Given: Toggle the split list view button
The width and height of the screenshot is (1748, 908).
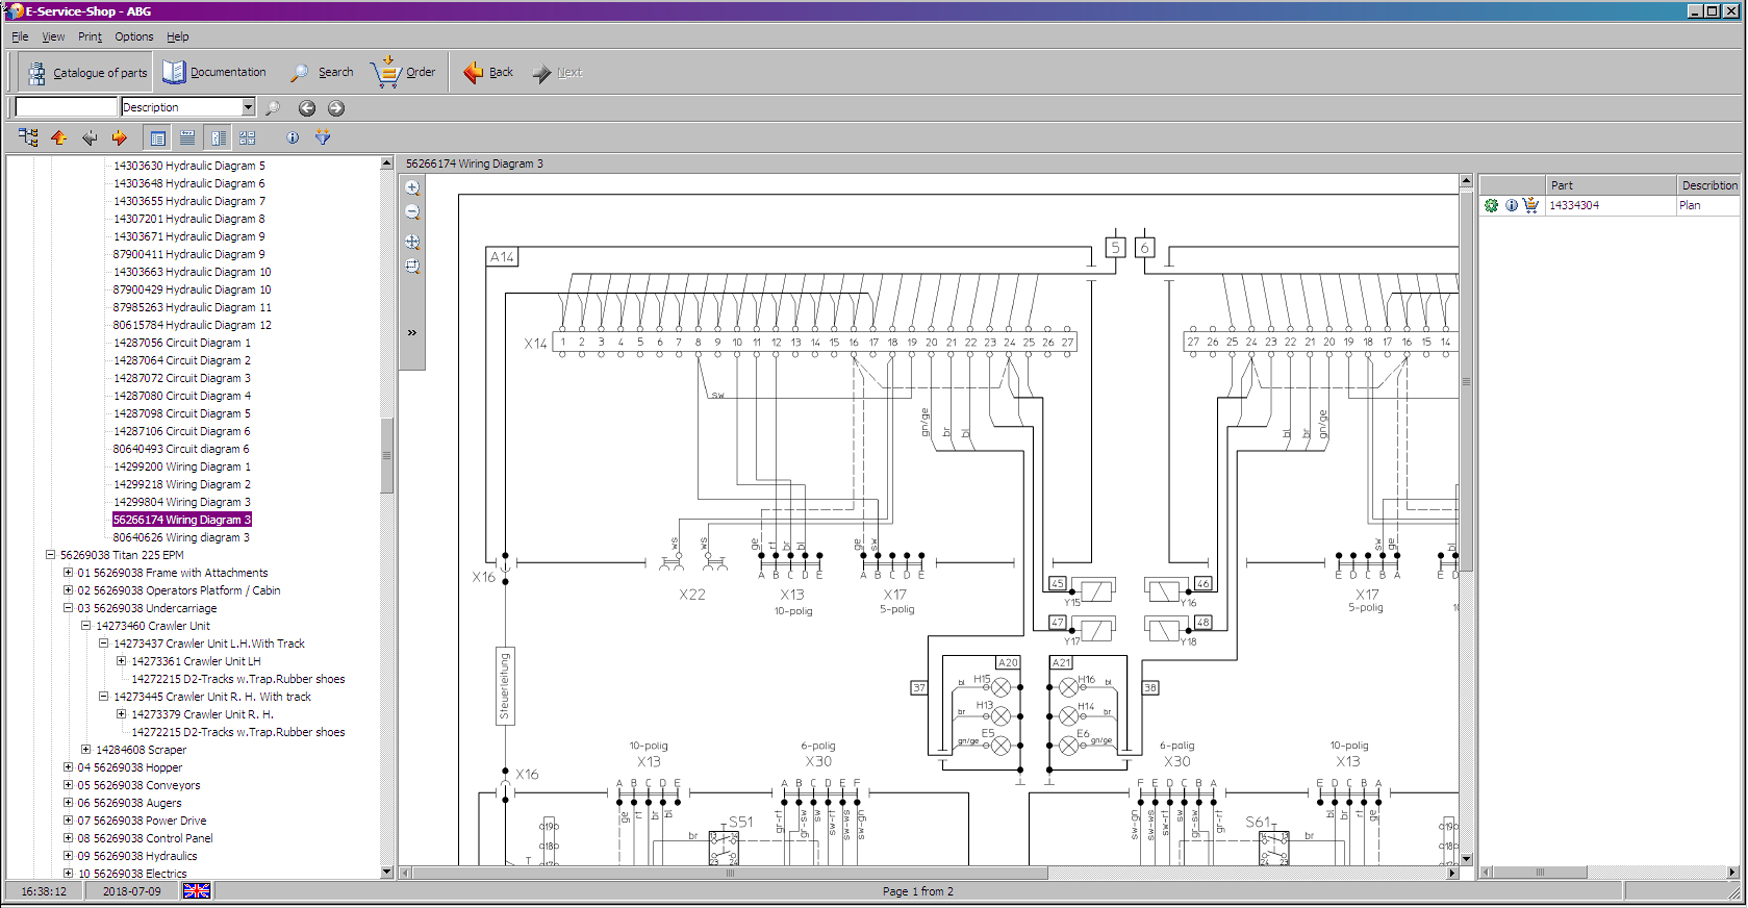Looking at the screenshot, I should (x=217, y=138).
